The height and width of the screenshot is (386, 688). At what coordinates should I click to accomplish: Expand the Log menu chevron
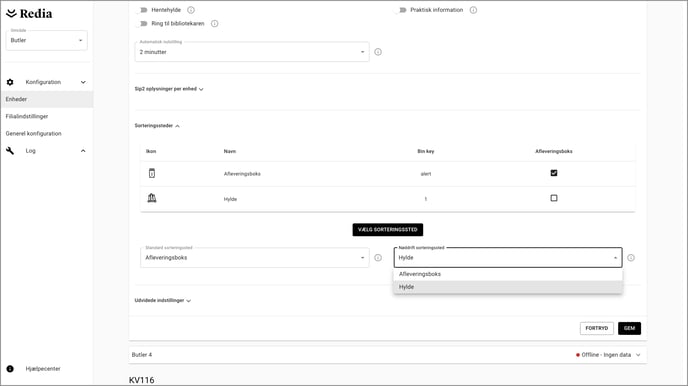83,151
